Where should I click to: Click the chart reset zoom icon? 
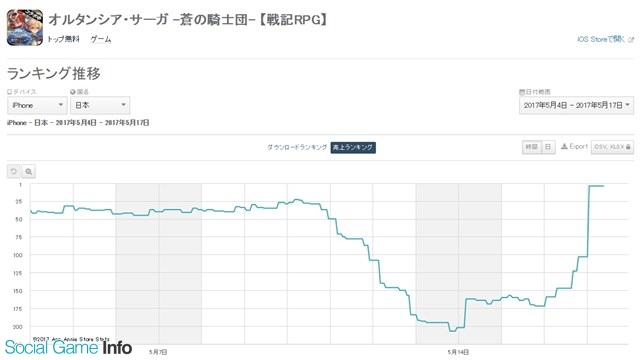pos(13,171)
